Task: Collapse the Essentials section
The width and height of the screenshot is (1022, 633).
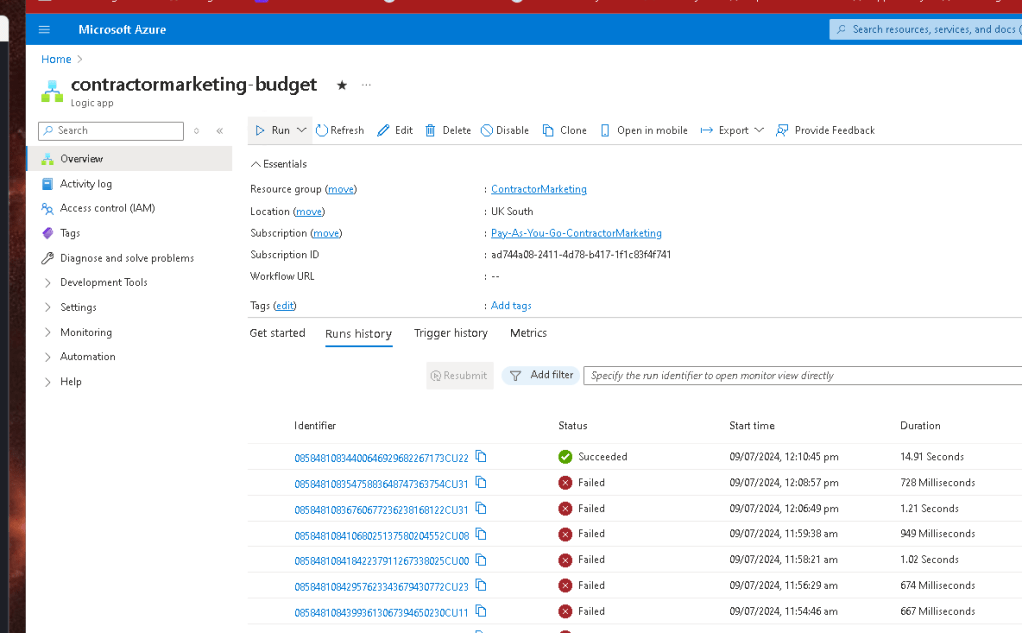Action: click(279, 164)
